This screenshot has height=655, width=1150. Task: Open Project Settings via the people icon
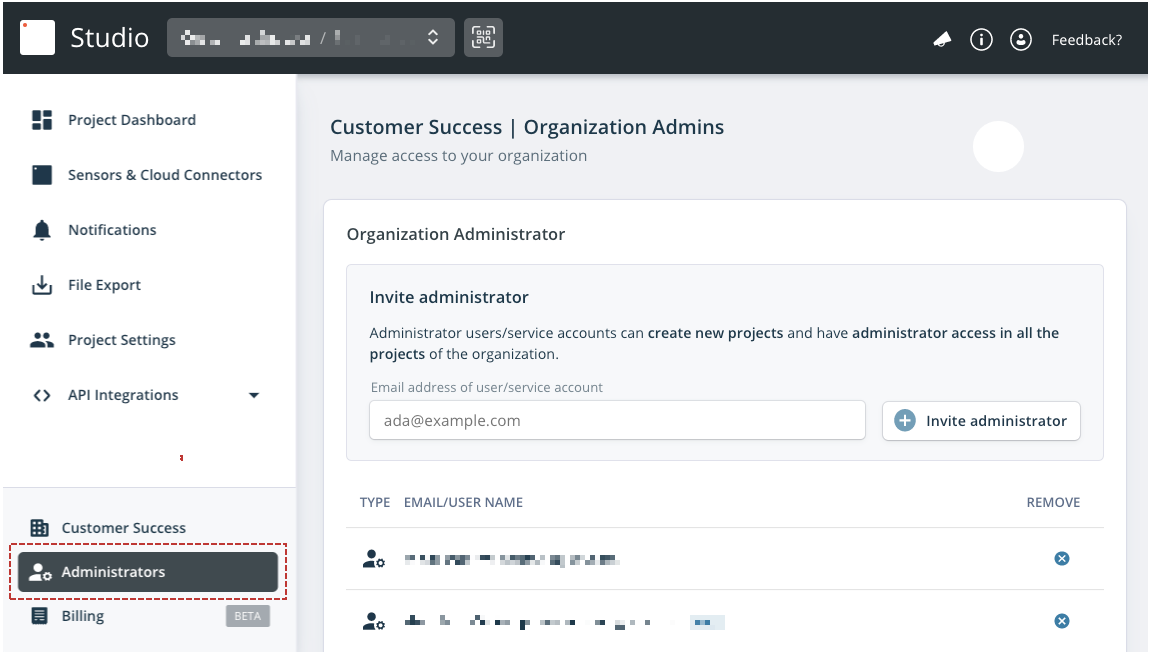point(41,339)
